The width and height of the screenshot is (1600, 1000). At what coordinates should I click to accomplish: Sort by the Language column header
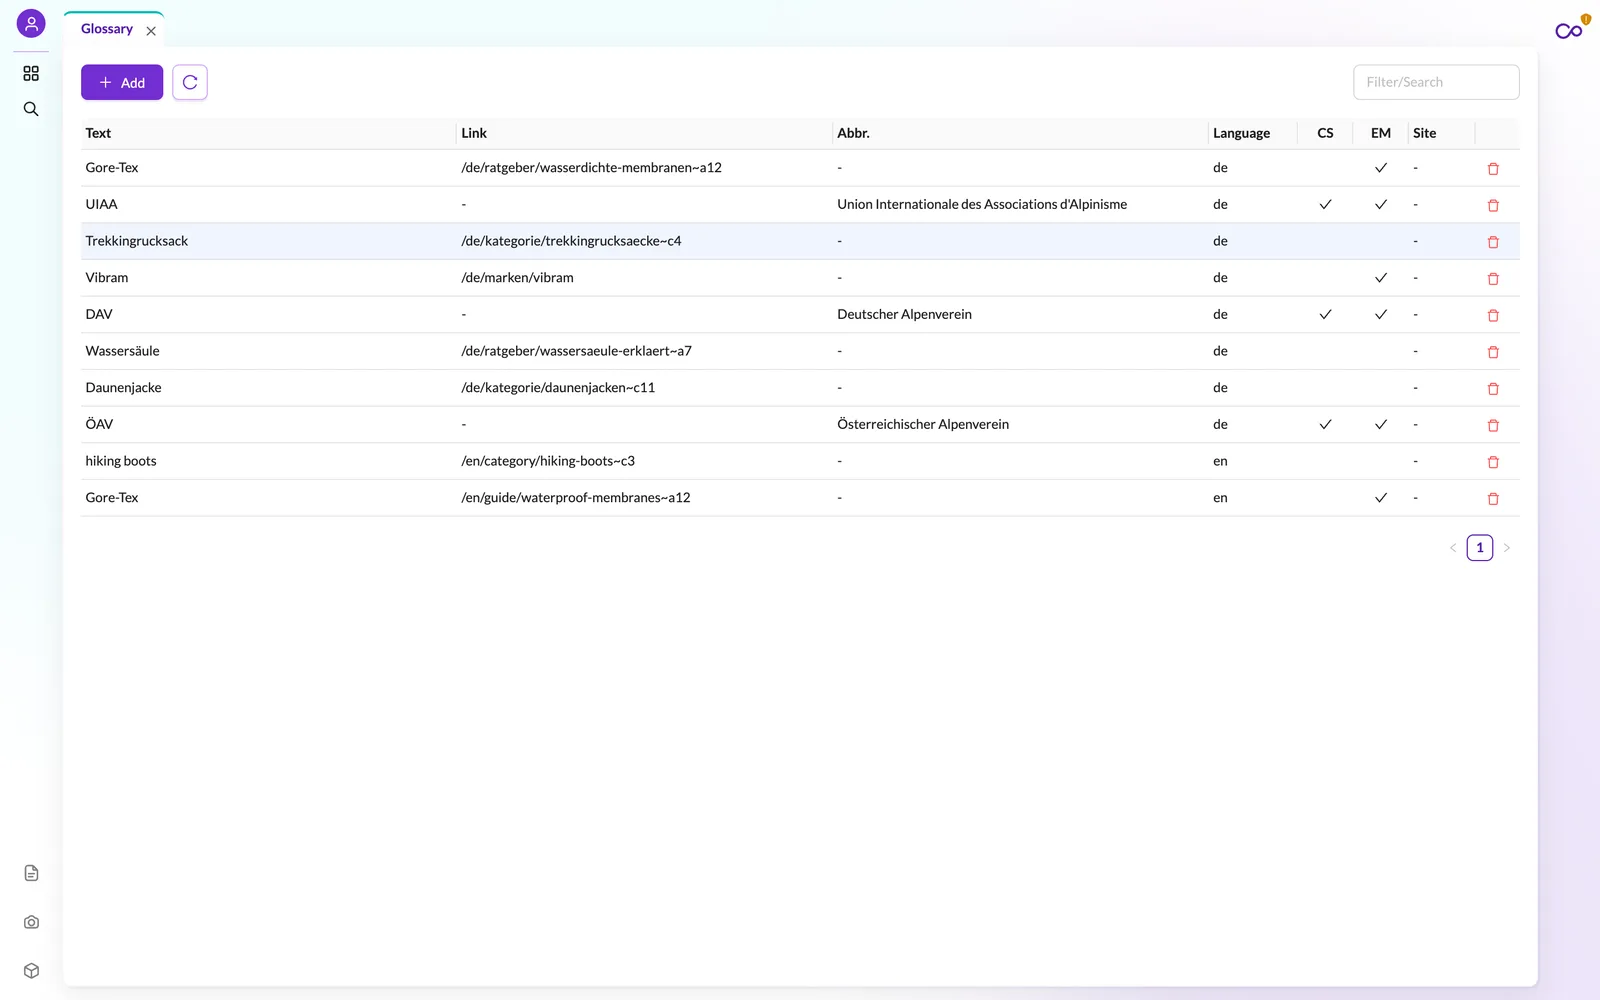(x=1241, y=133)
